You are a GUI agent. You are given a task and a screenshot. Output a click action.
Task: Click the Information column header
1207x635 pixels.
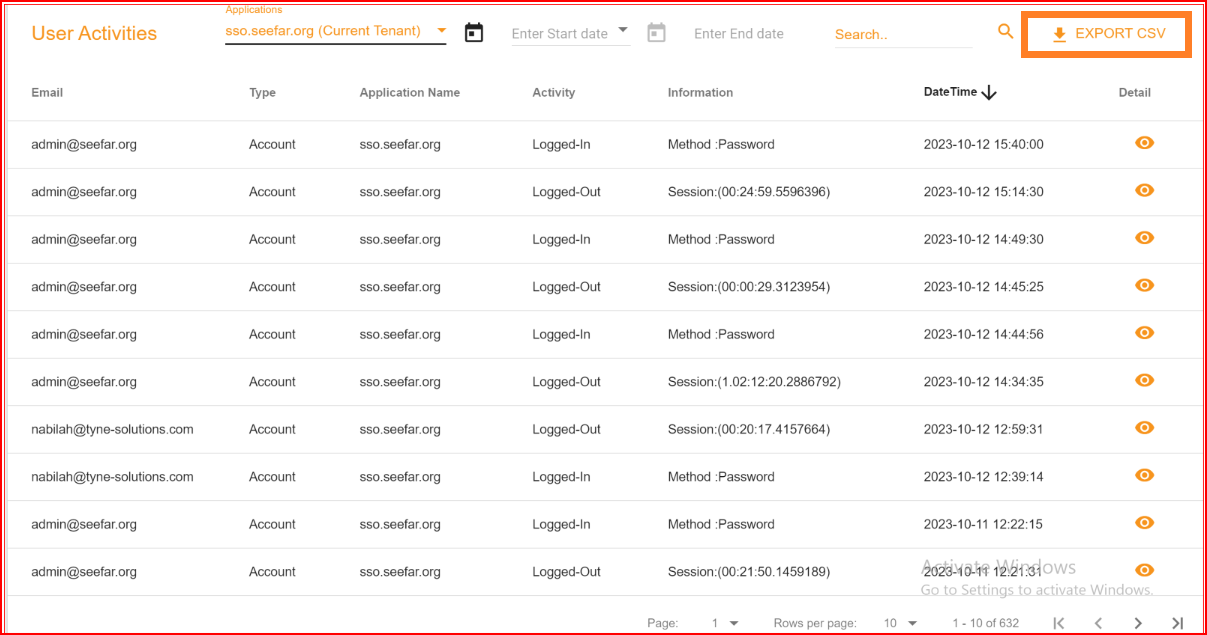700,92
